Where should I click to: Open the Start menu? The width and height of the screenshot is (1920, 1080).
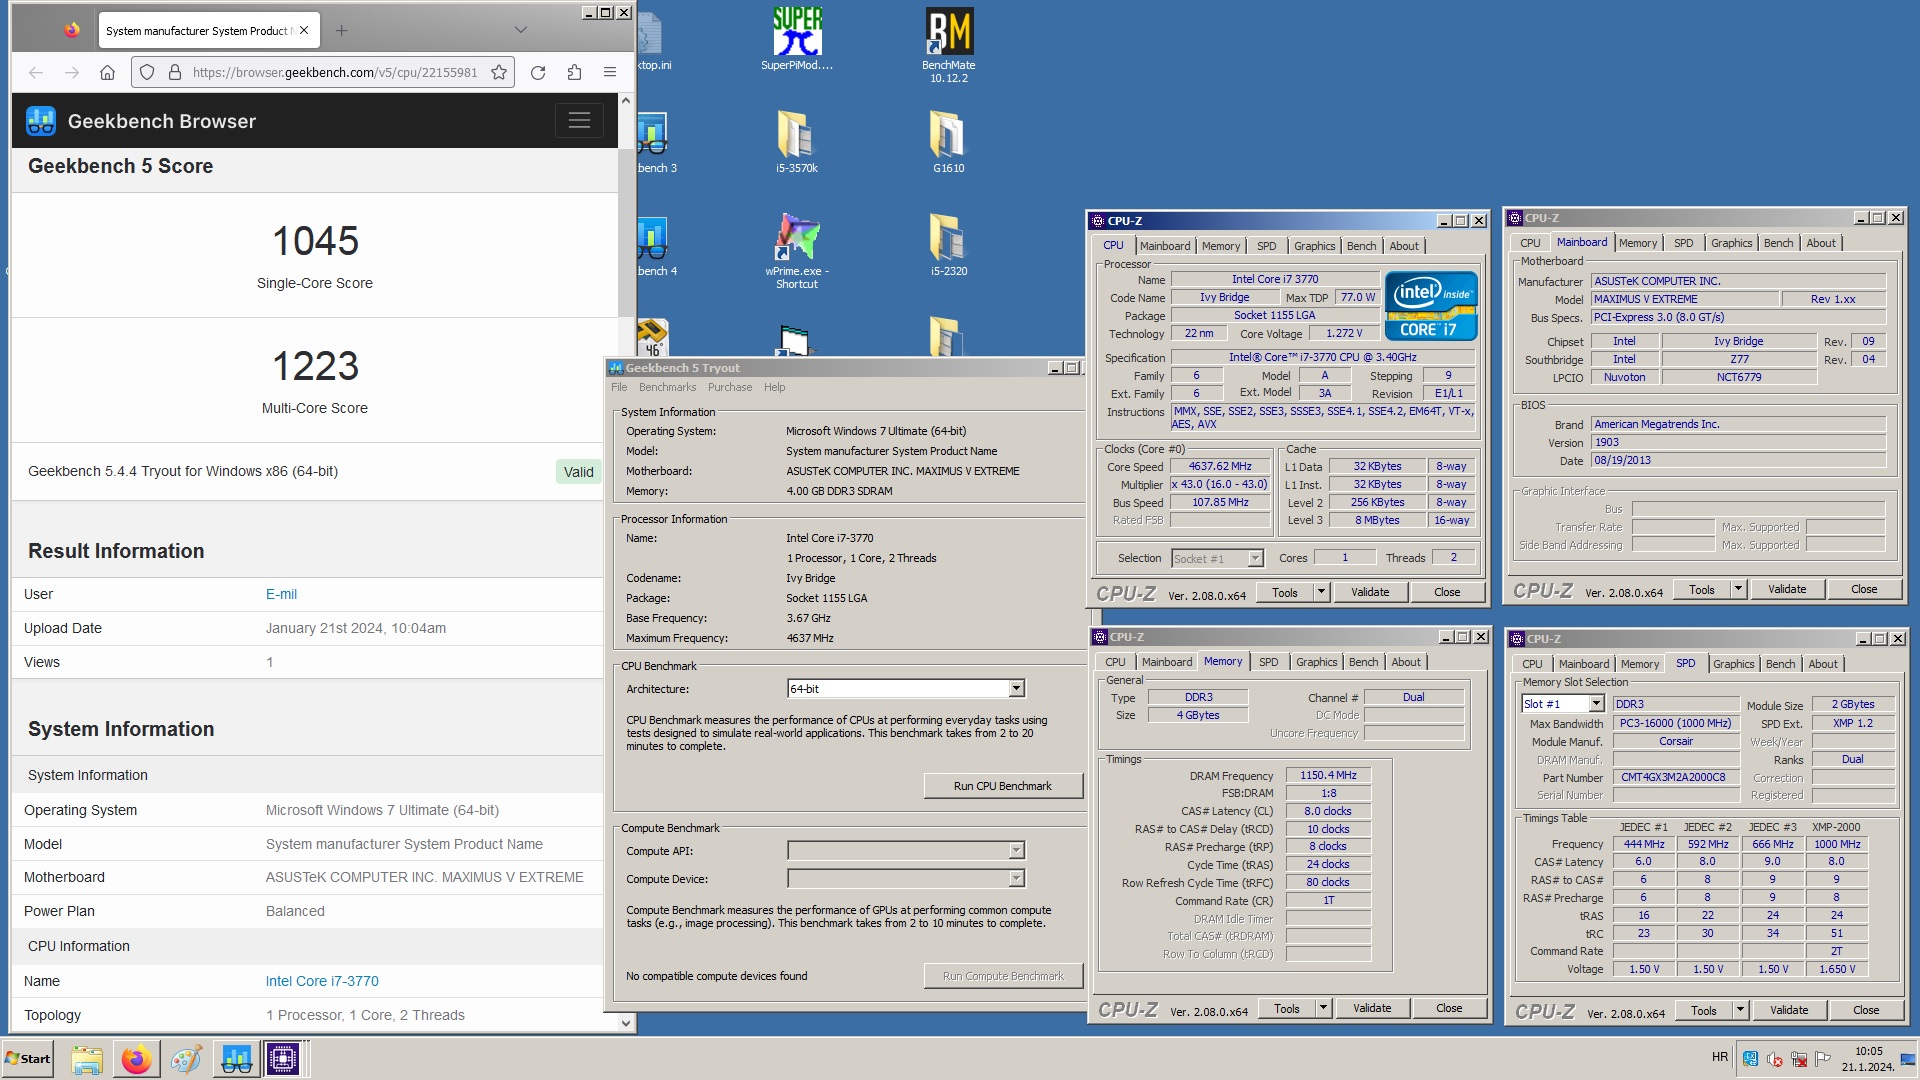tap(27, 1059)
